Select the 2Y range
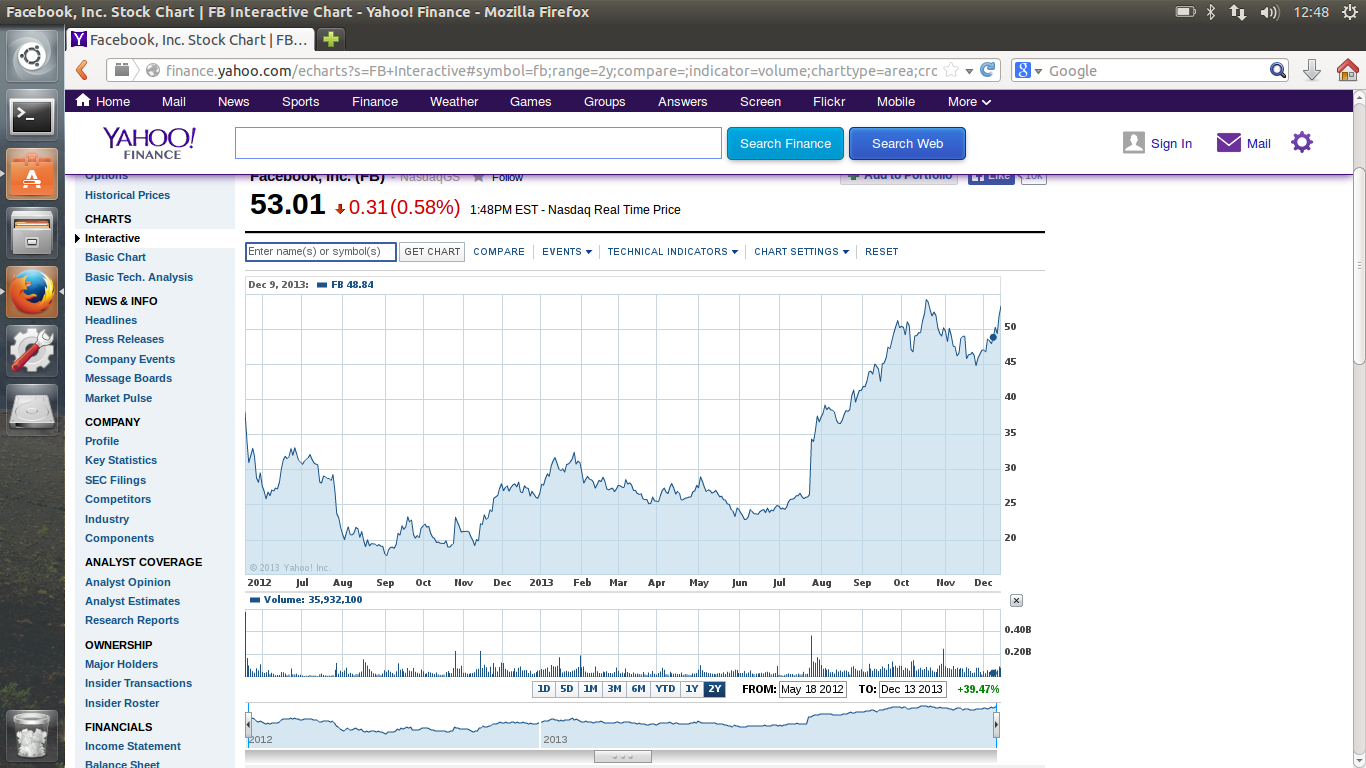The width and height of the screenshot is (1366, 768). (714, 689)
